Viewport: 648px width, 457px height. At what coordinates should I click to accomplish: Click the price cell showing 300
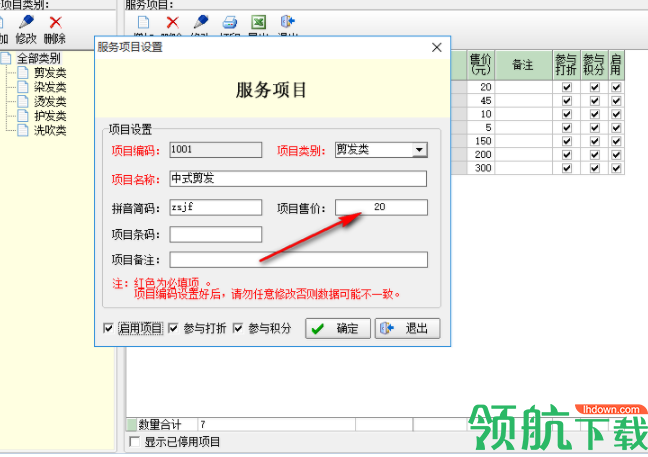click(x=481, y=168)
